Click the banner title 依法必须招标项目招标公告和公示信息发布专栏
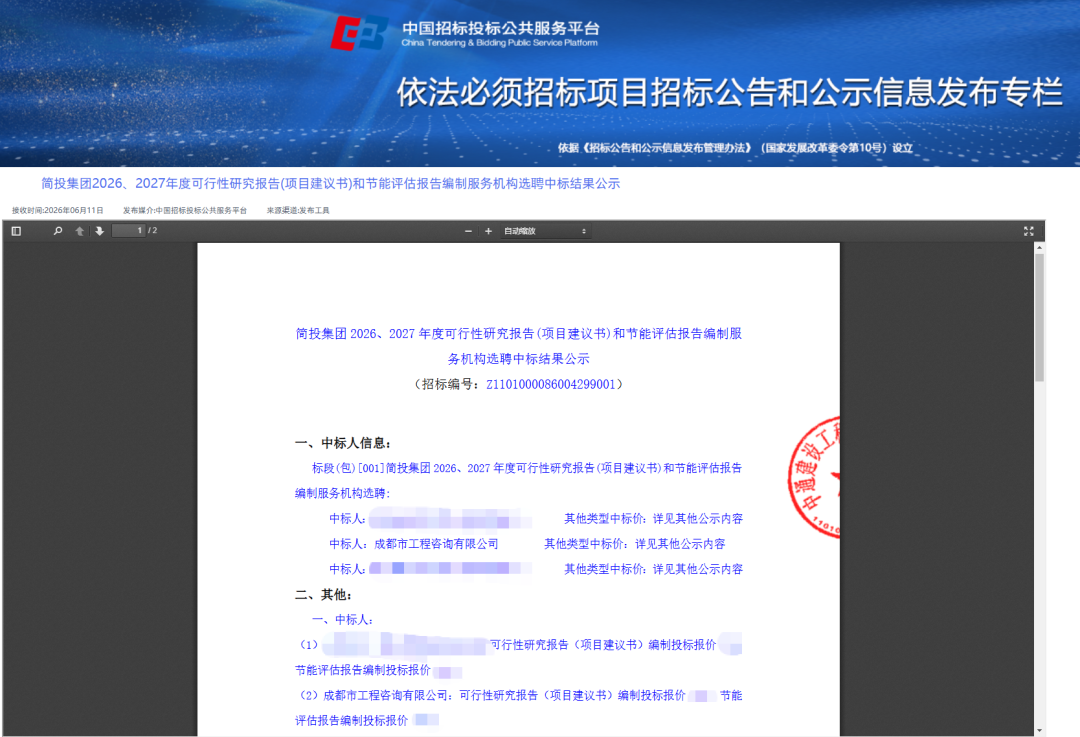Image resolution: width=1080 pixels, height=737 pixels. (730, 92)
